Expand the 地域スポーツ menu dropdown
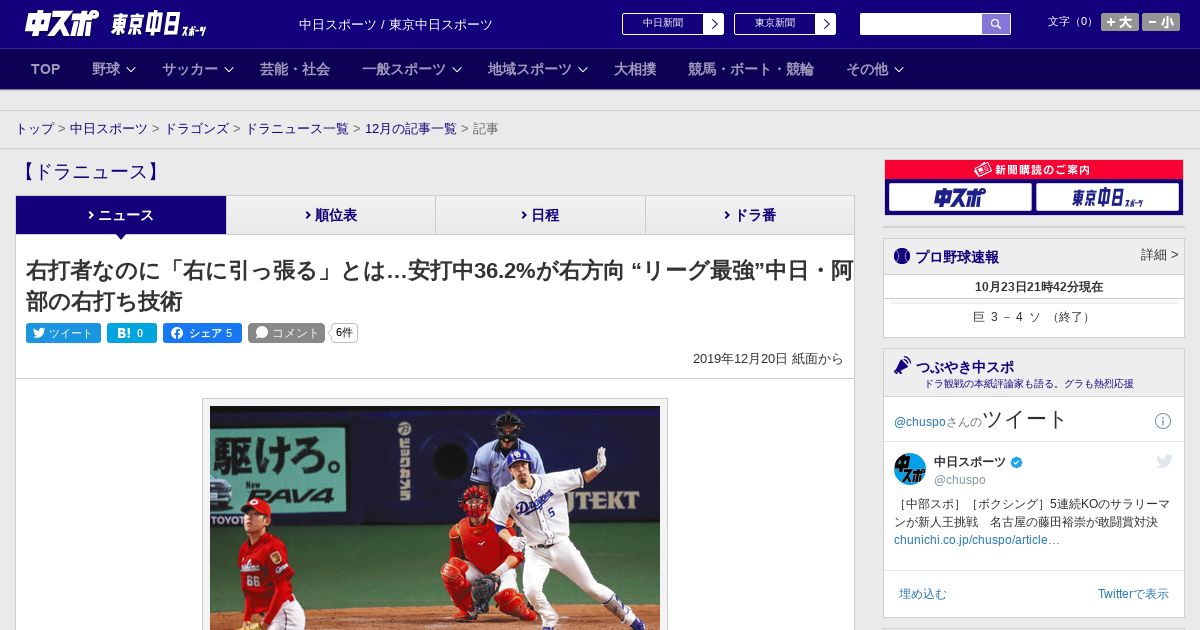 tap(538, 69)
